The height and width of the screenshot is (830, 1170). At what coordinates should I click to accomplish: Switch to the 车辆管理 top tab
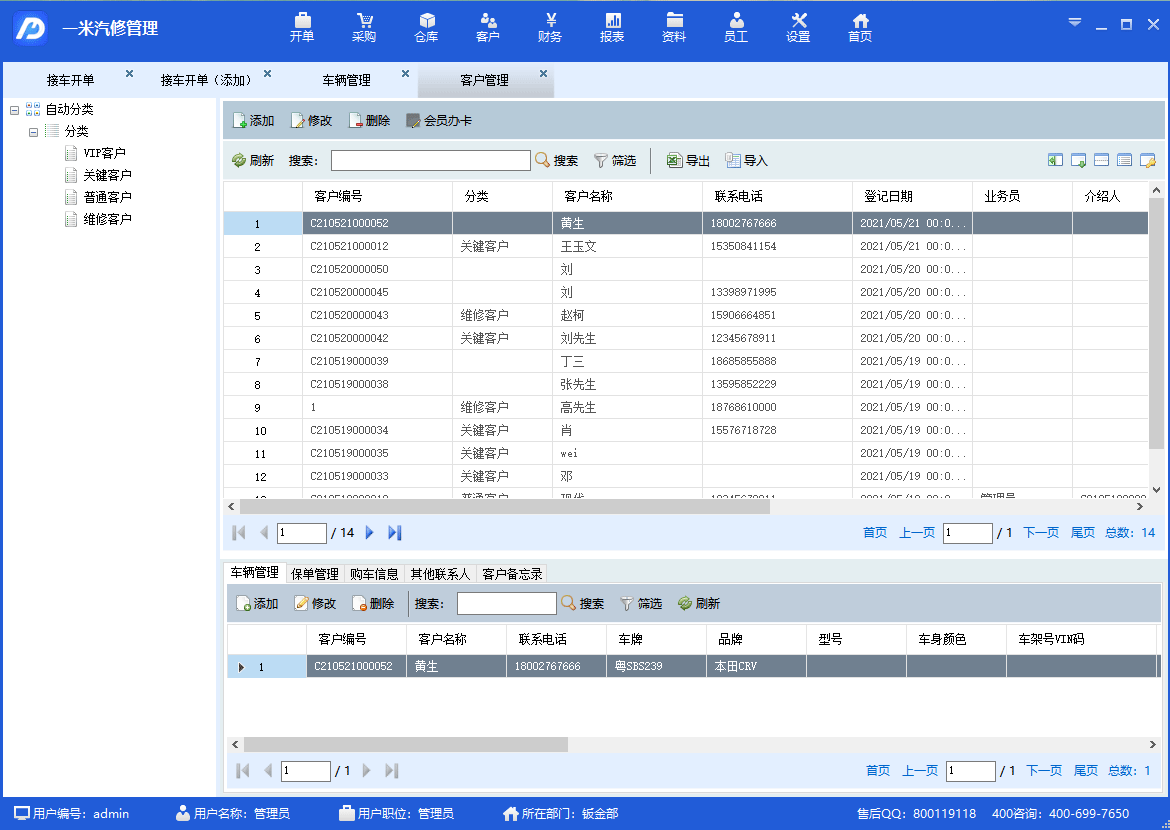click(x=346, y=80)
